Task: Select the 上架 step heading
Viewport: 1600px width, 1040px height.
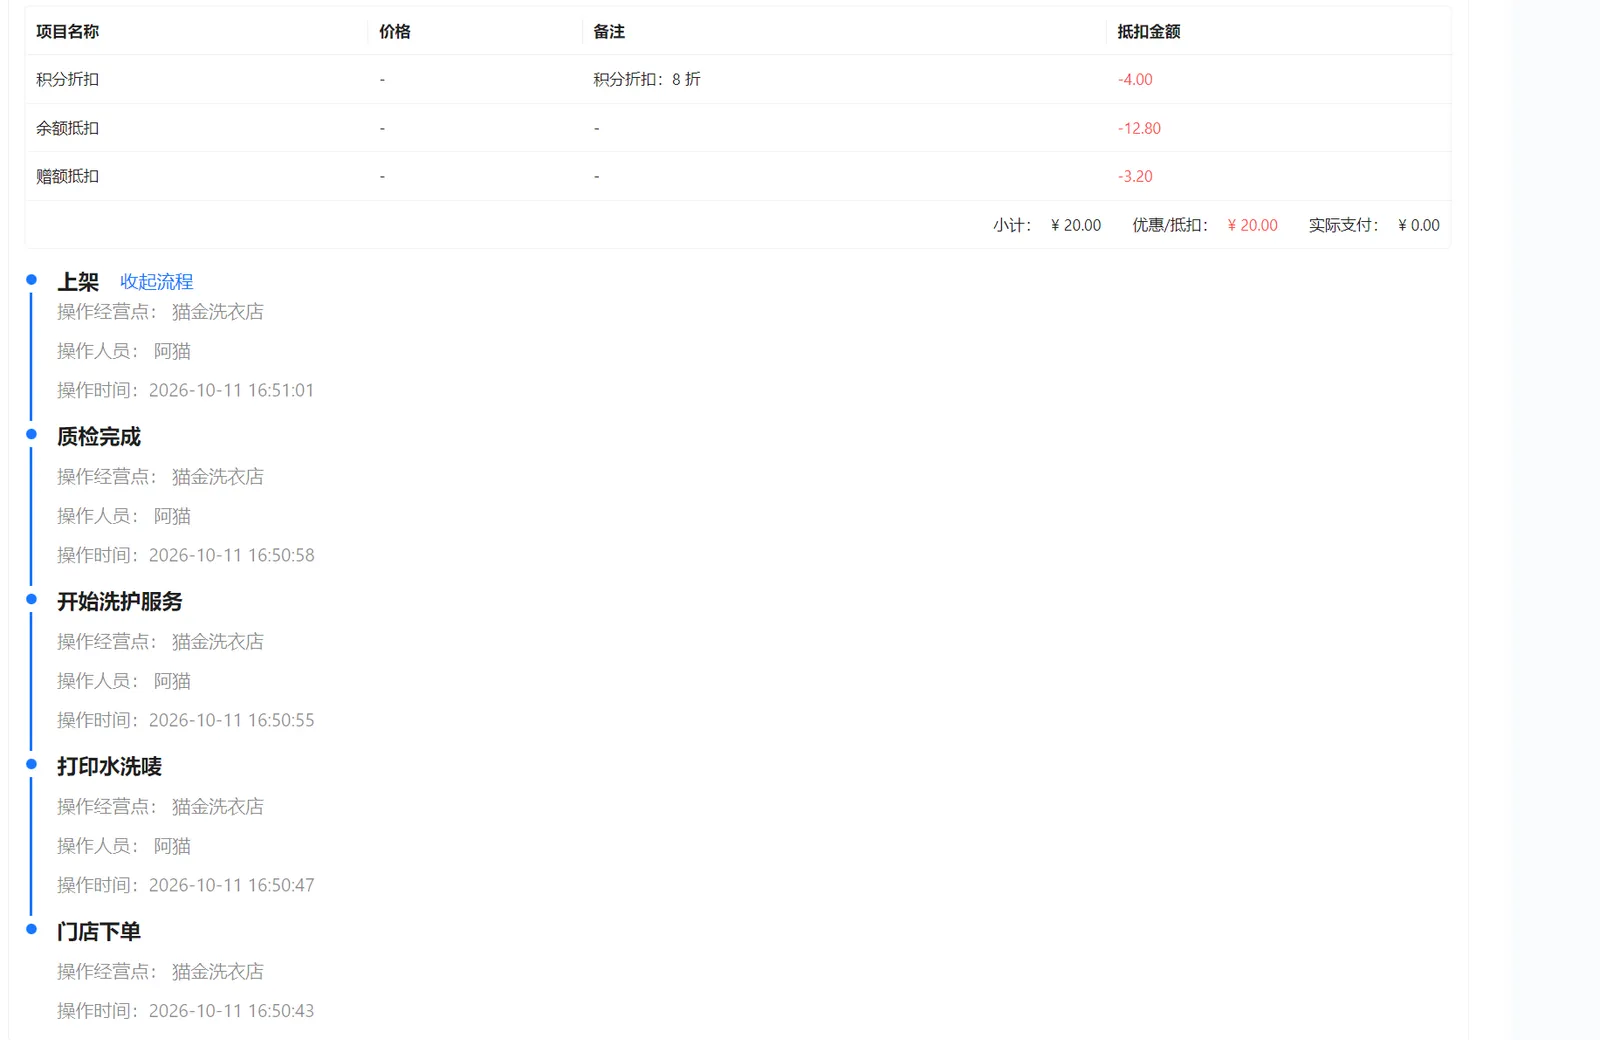Action: click(78, 282)
